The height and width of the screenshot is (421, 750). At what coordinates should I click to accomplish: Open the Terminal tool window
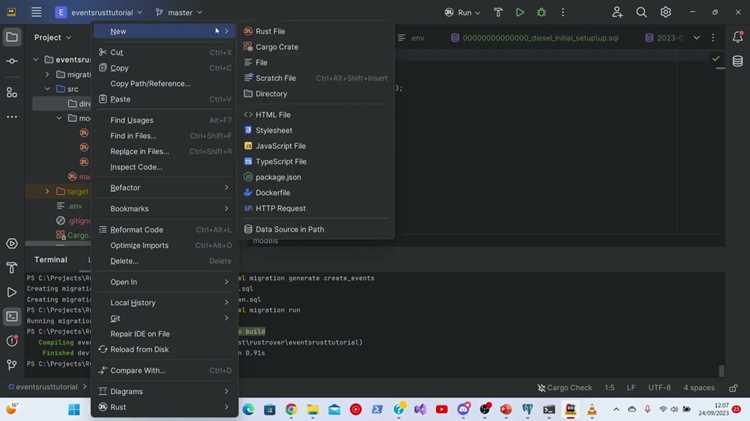coord(12,317)
